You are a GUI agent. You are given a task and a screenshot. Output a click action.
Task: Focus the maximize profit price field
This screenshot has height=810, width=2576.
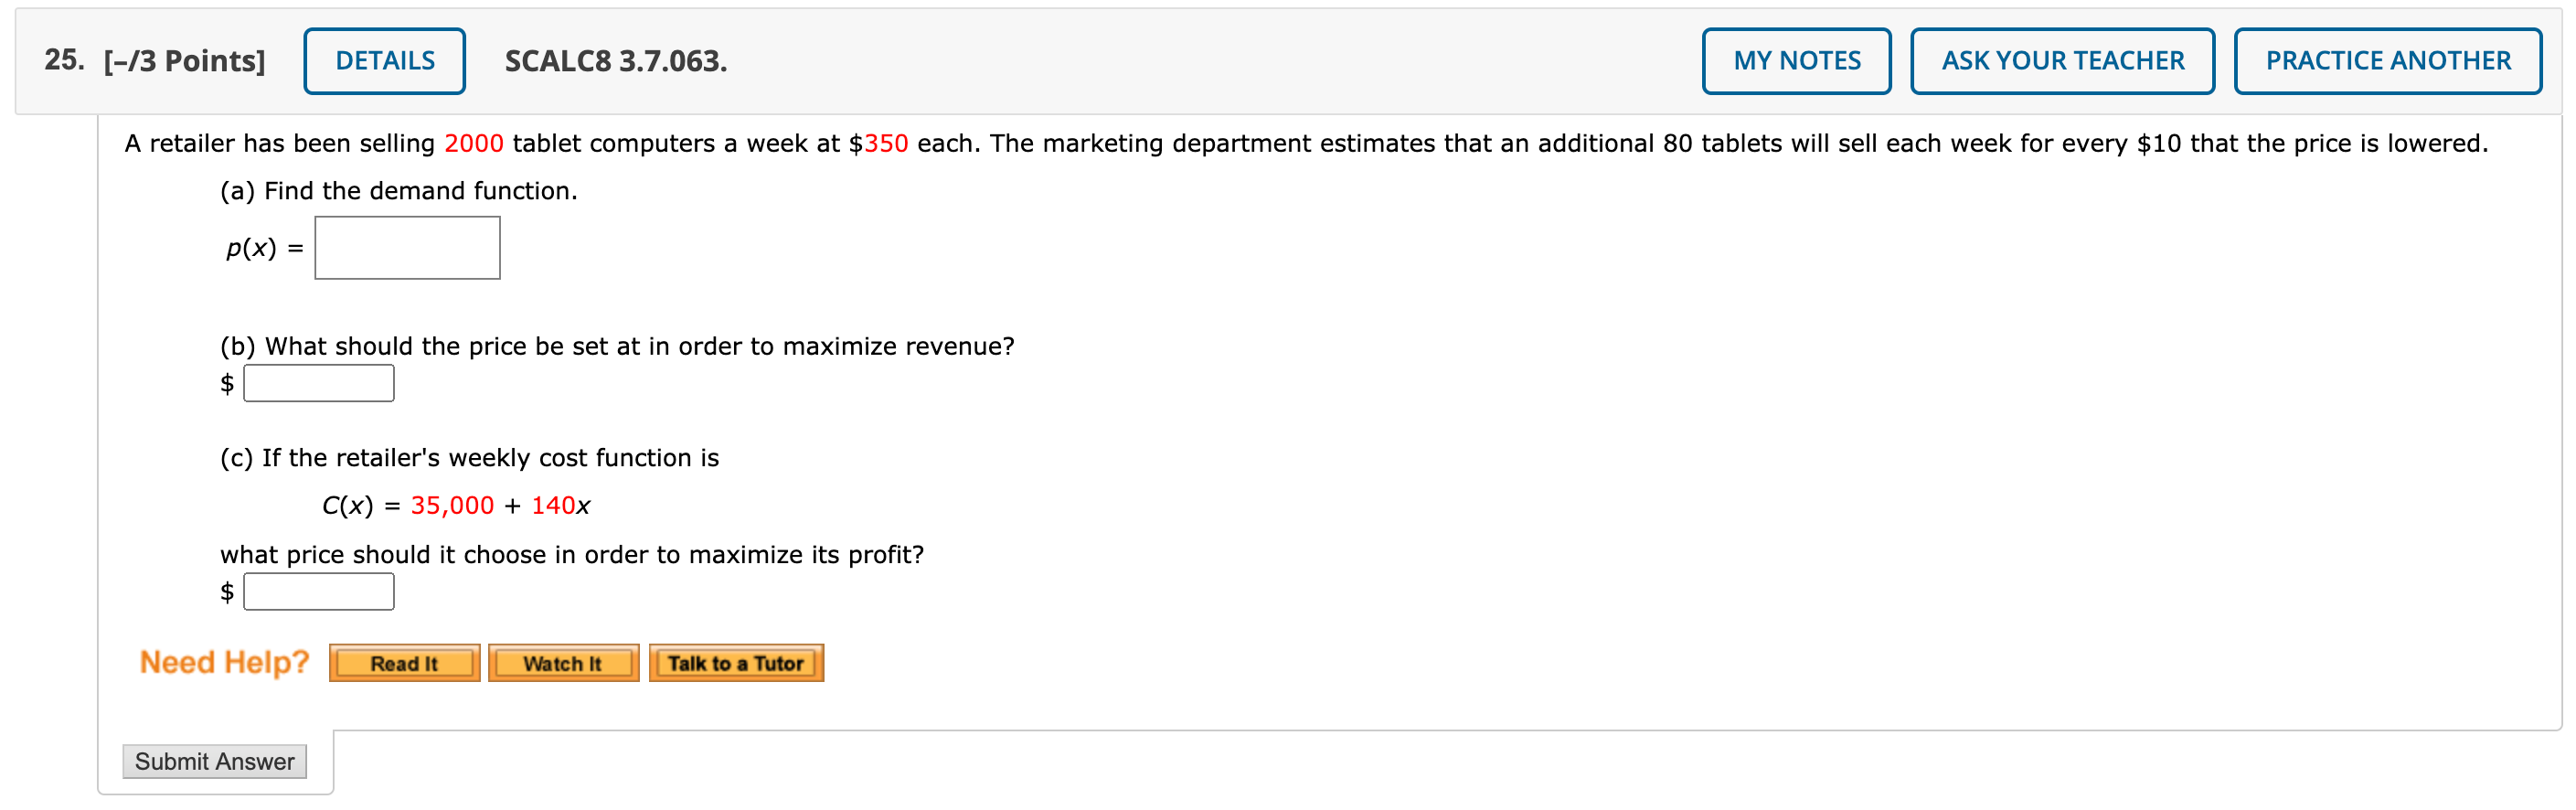point(318,592)
